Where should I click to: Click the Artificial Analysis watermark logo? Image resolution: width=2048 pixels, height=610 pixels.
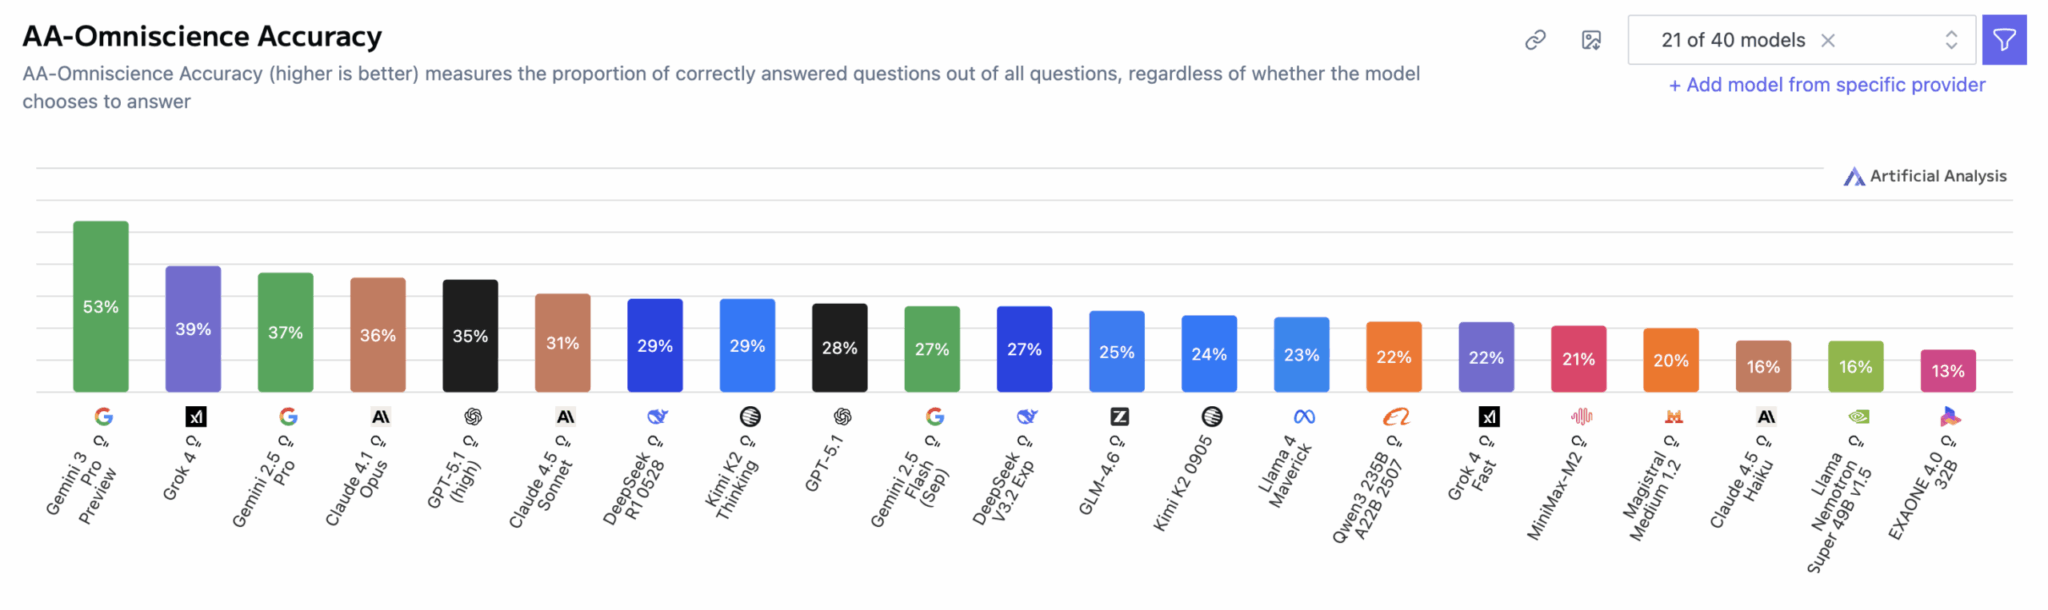click(1854, 177)
